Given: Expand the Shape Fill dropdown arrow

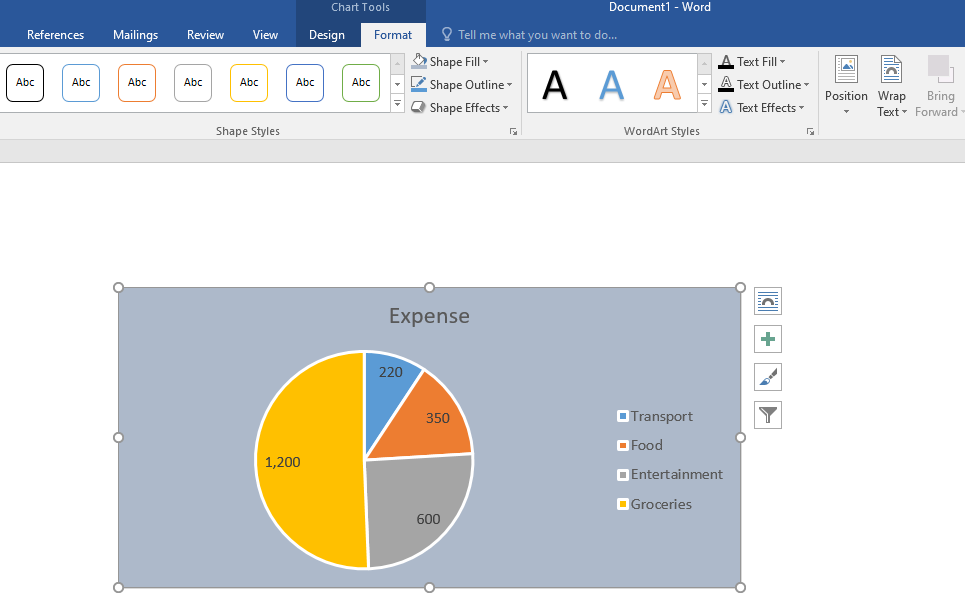Looking at the screenshot, I should [x=486, y=62].
